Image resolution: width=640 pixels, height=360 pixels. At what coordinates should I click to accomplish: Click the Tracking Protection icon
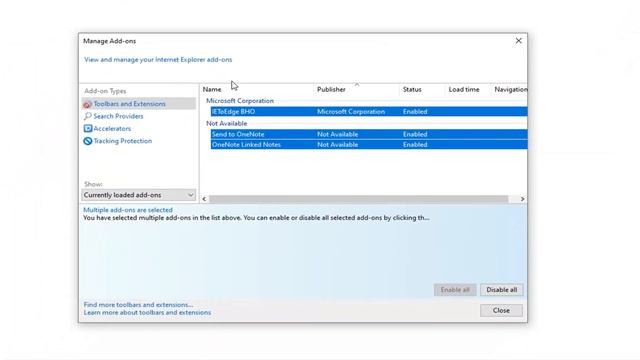tap(87, 141)
